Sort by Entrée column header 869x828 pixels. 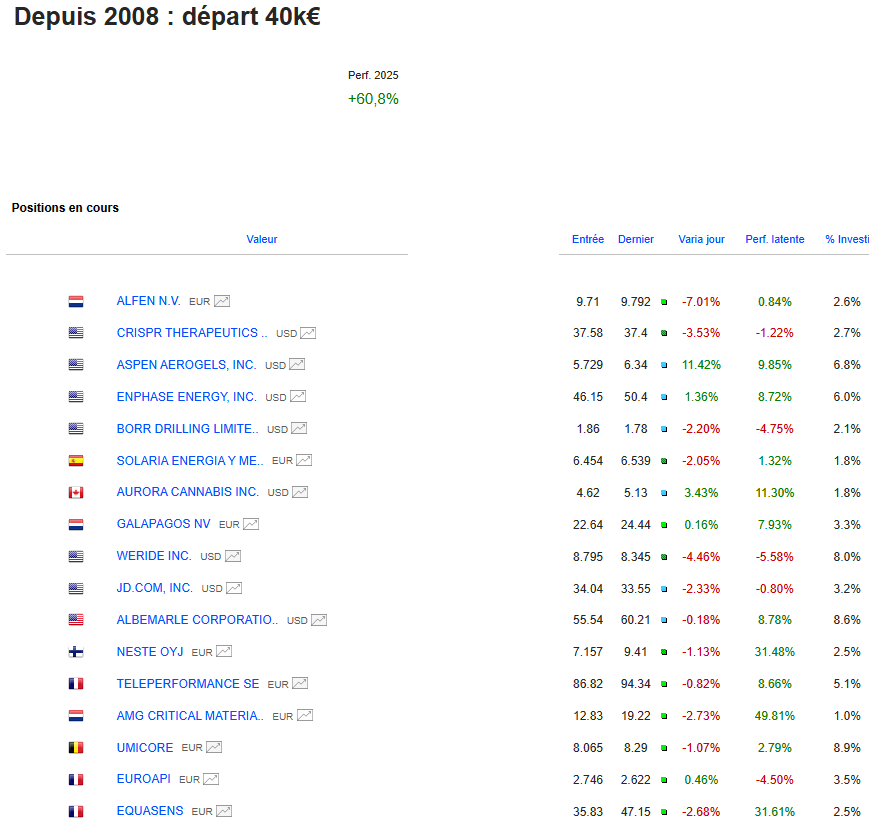click(x=588, y=239)
